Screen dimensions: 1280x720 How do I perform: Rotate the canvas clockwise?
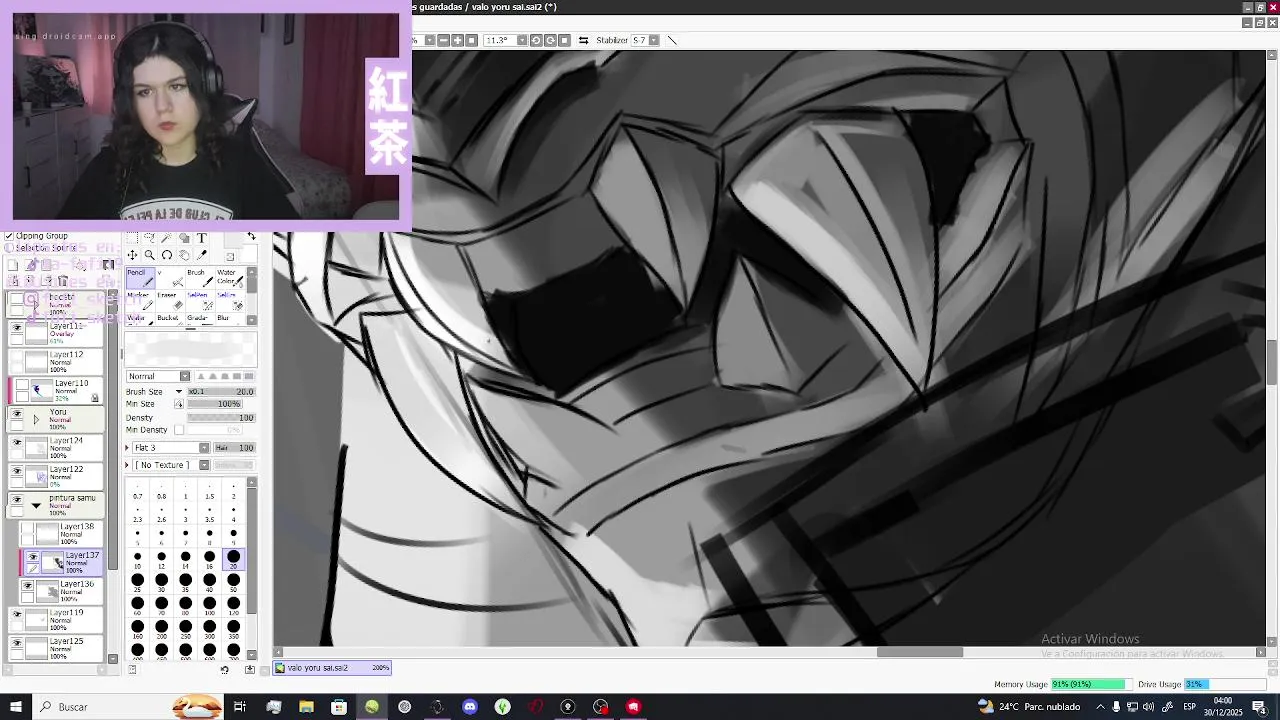[550, 40]
